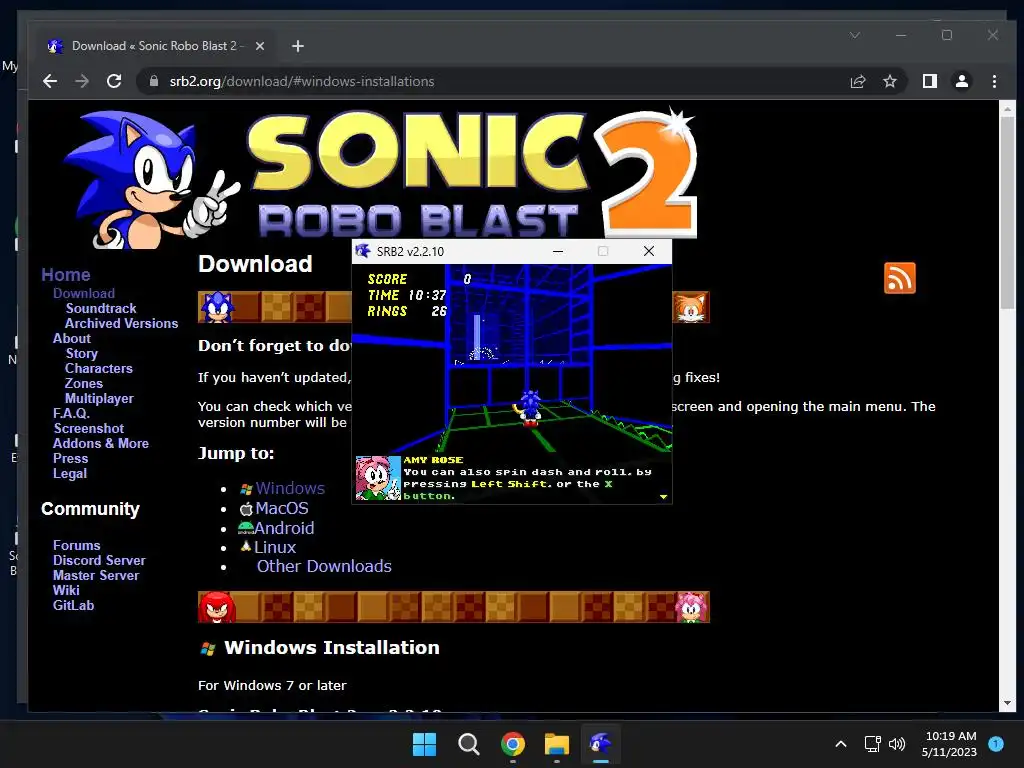This screenshot has height=768, width=1024.
Task: Click the Amy face icon on lower banner
Action: coord(691,607)
